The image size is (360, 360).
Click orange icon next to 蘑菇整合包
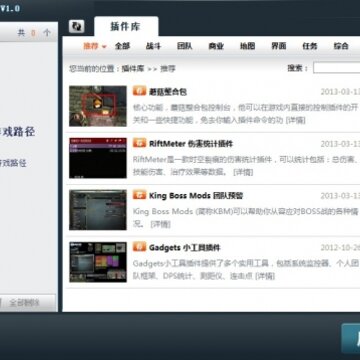point(139,90)
